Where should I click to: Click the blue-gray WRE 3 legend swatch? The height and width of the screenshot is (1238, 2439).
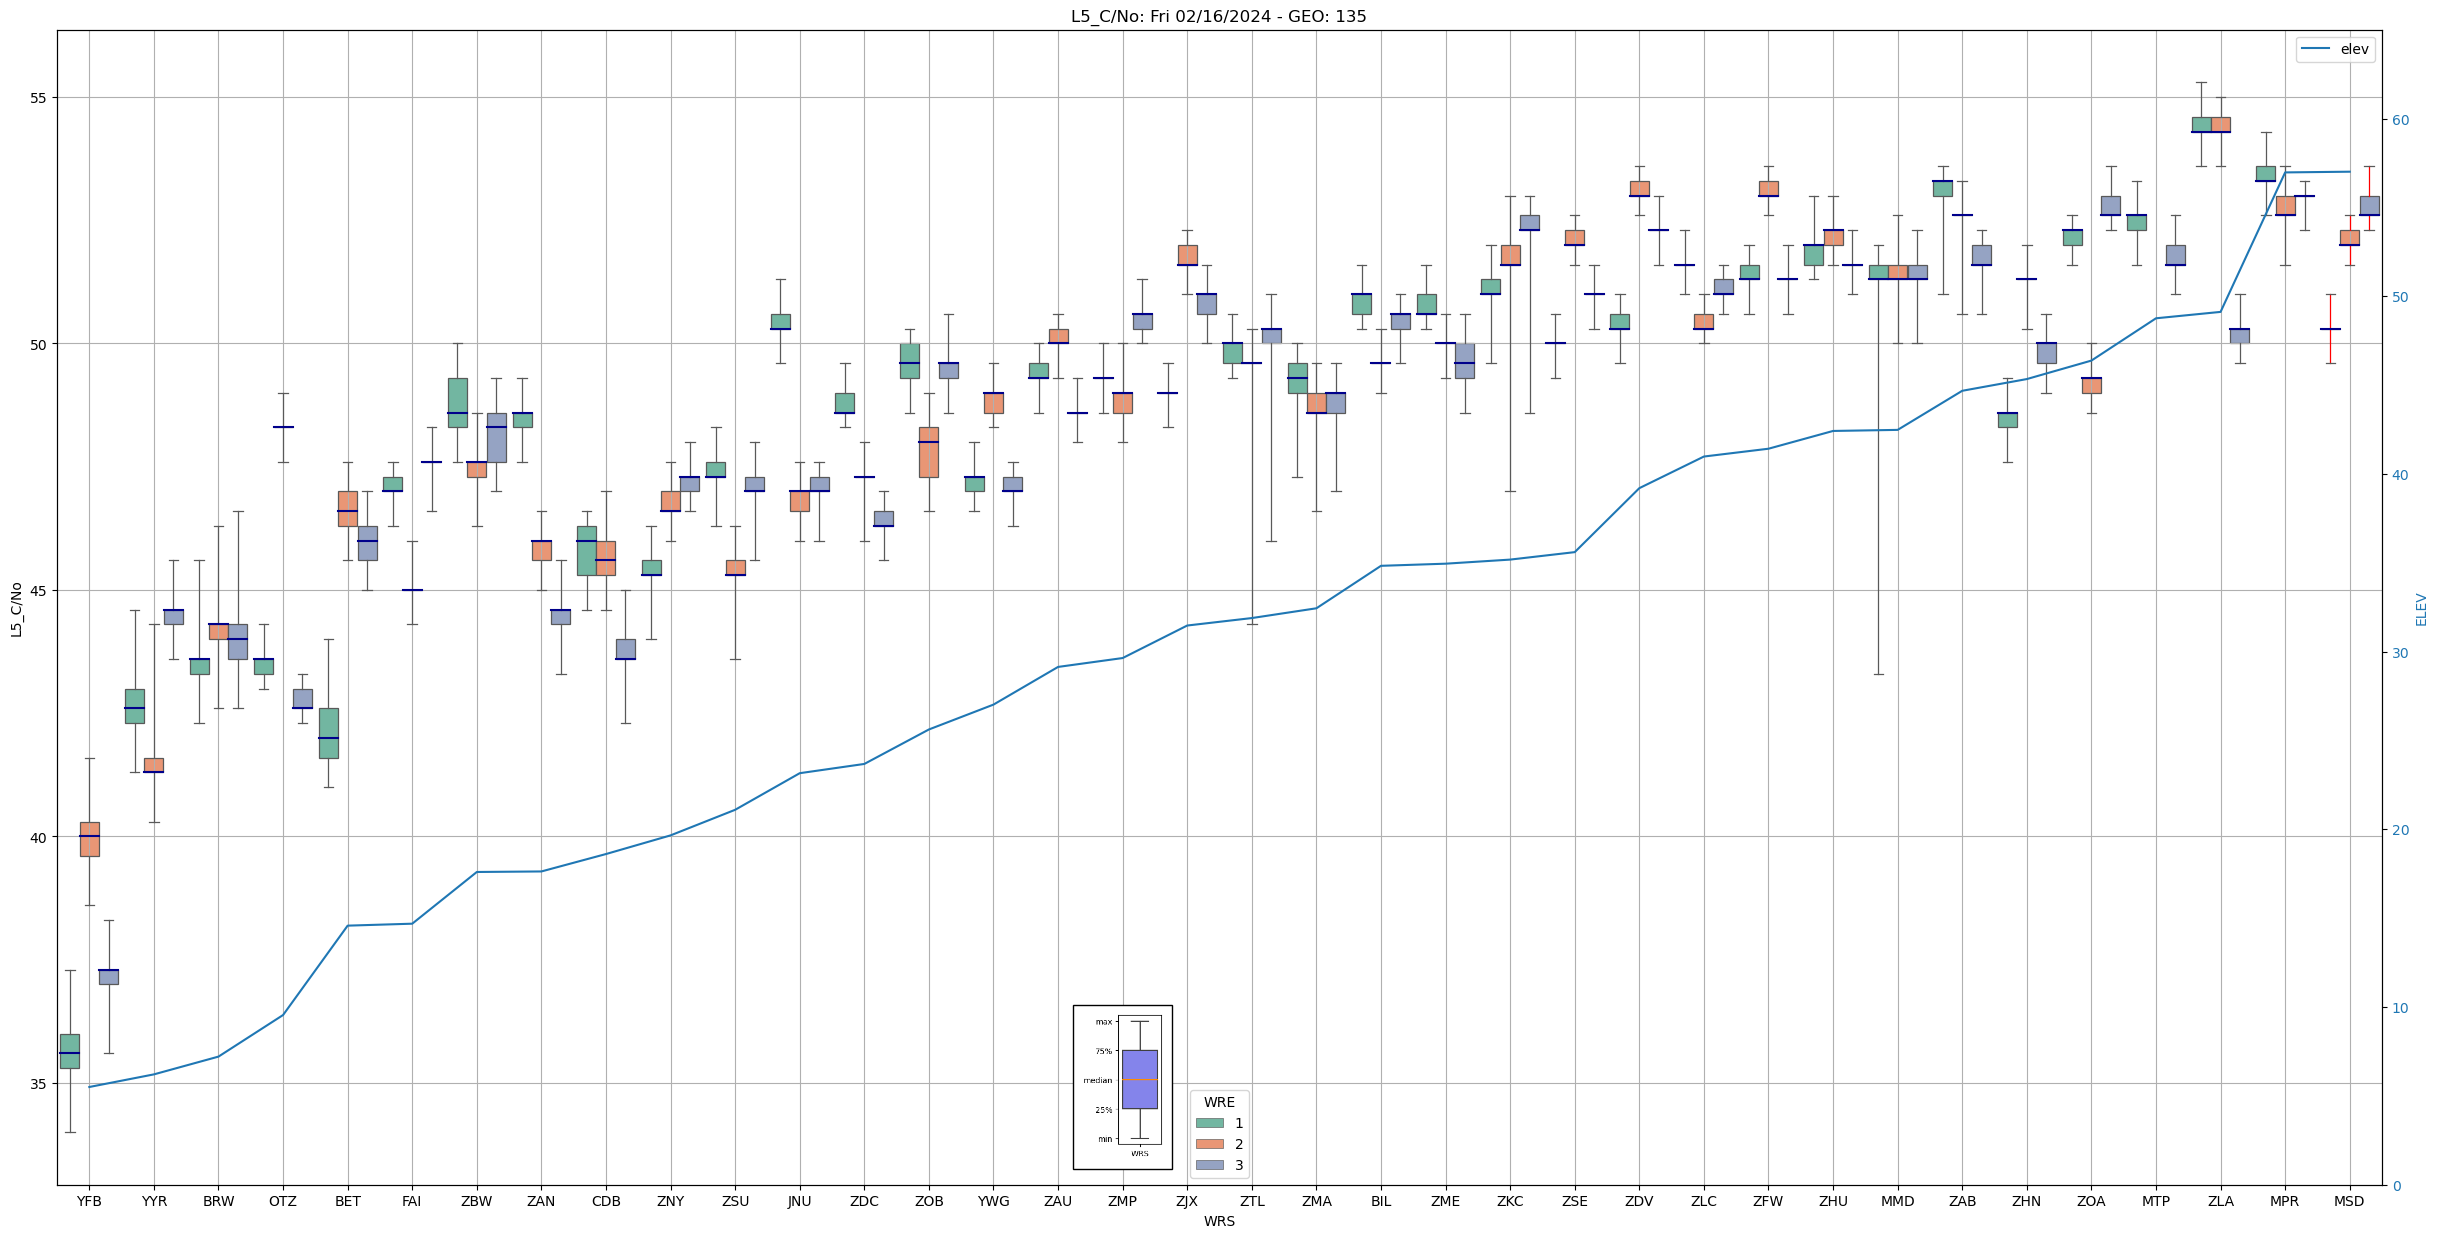pyautogui.click(x=1209, y=1165)
